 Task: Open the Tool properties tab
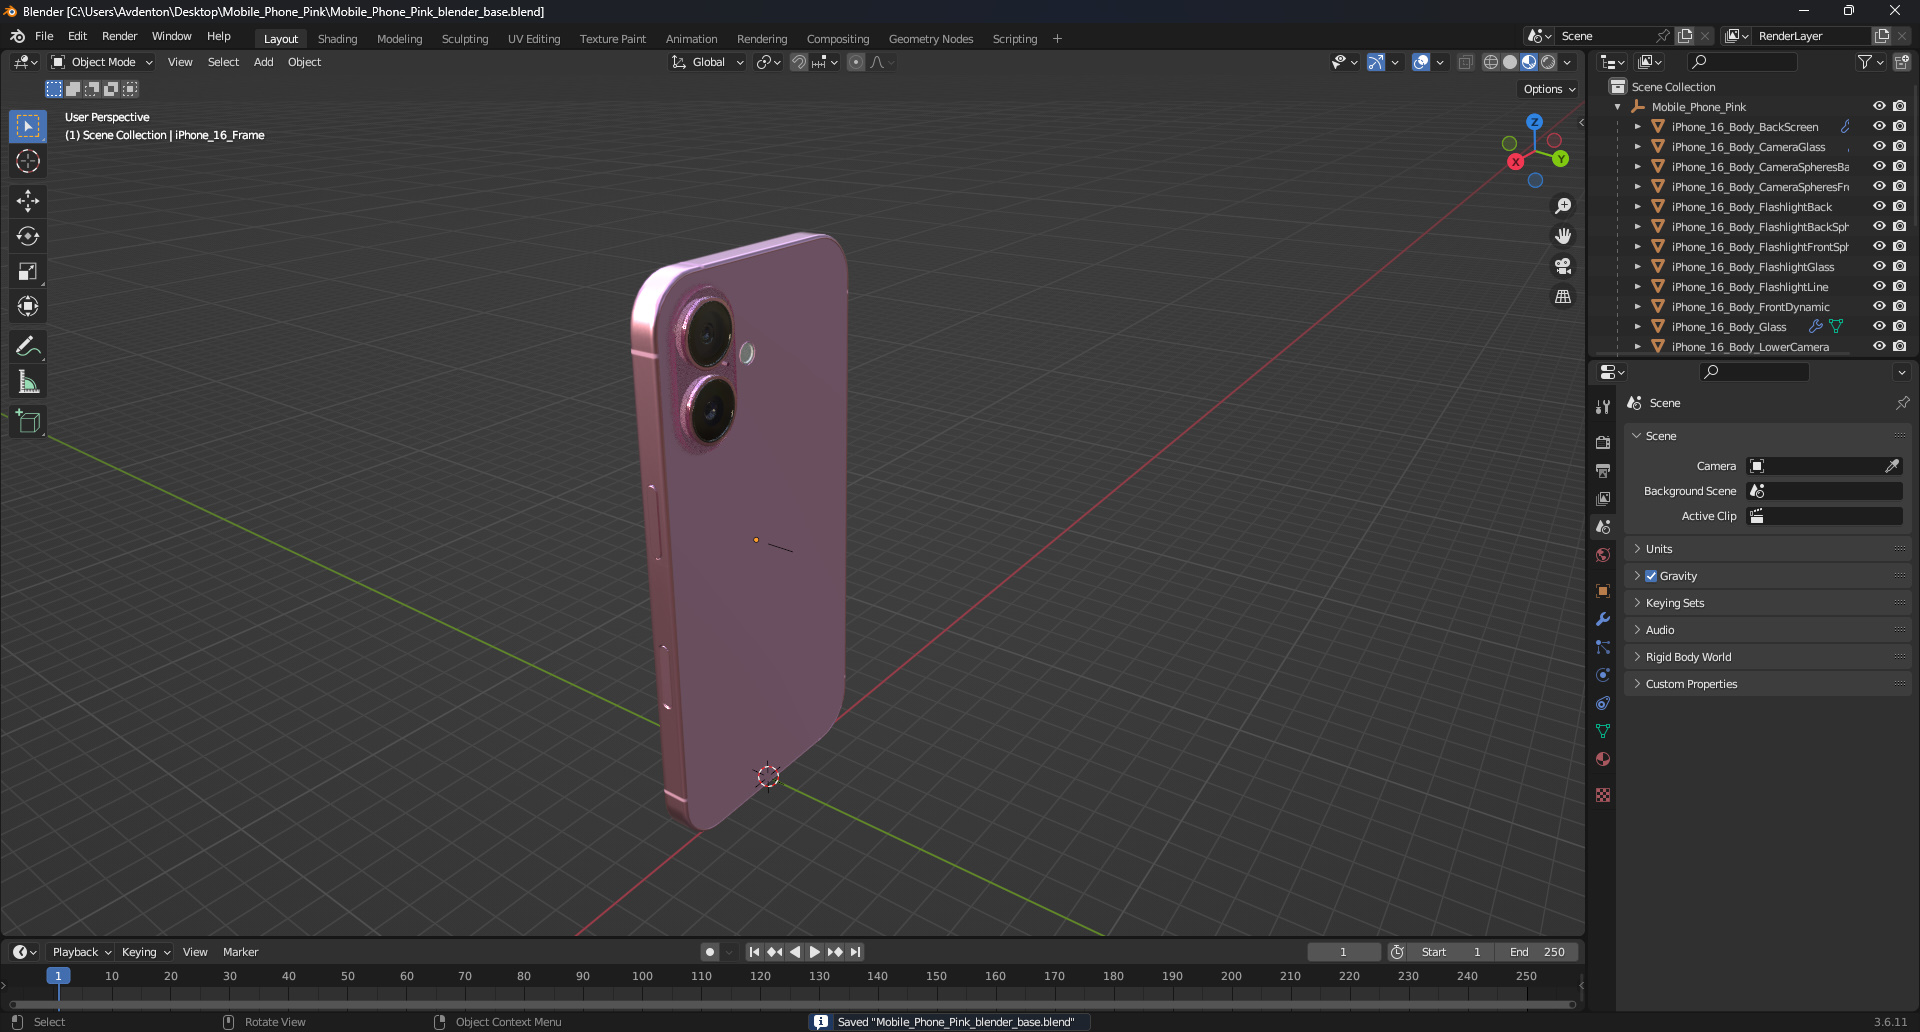coord(1603,407)
